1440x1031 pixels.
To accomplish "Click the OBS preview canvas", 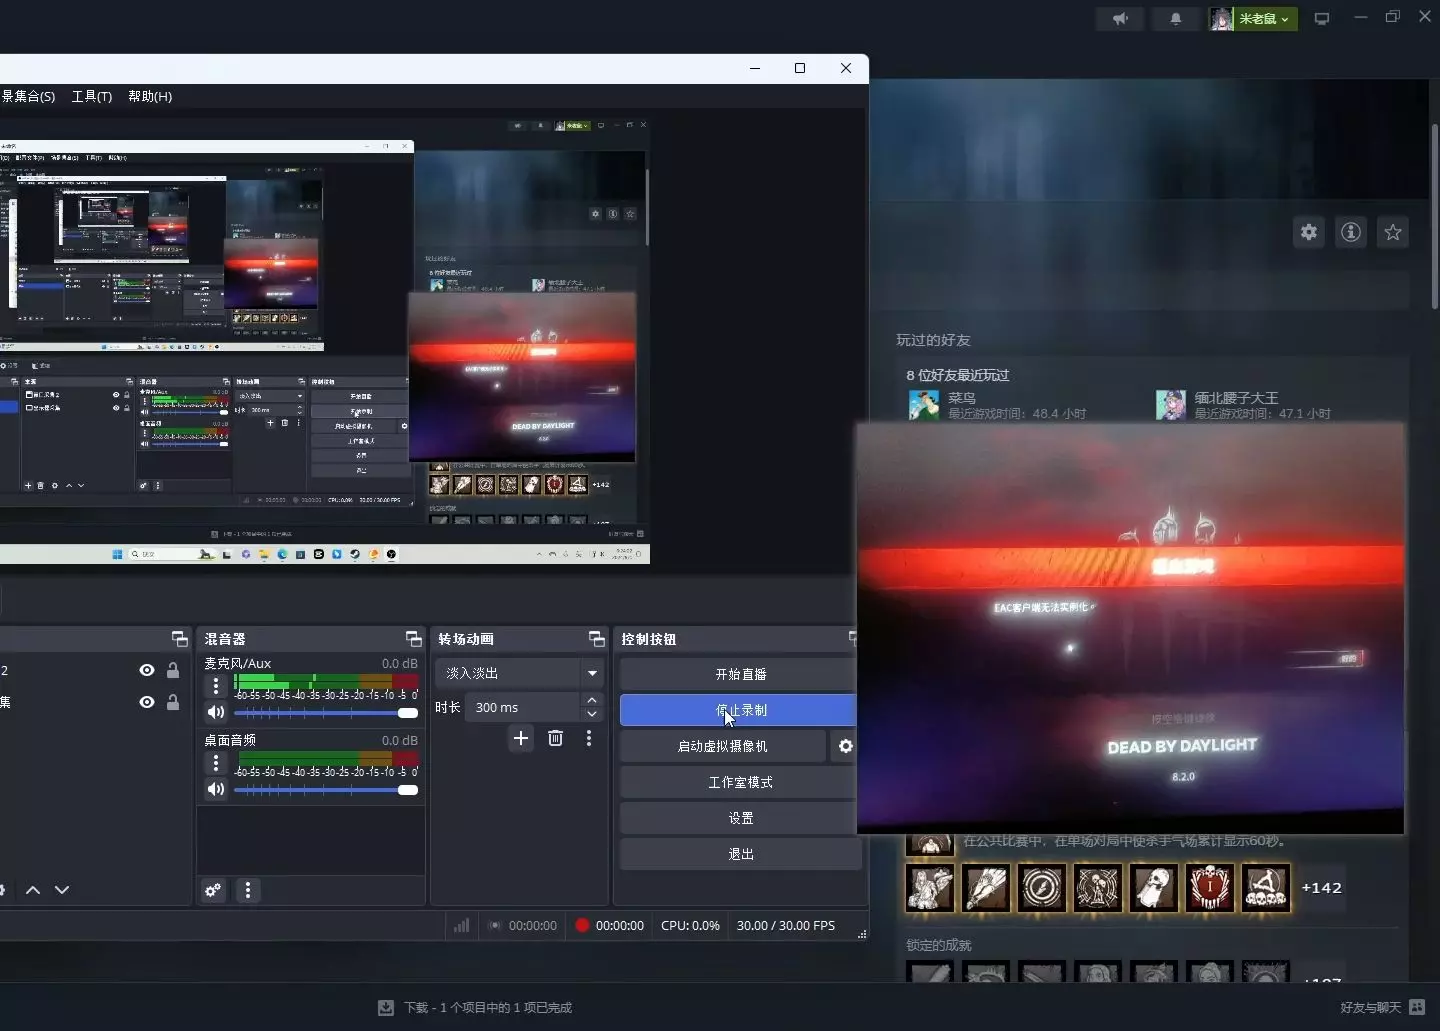I will (x=325, y=340).
